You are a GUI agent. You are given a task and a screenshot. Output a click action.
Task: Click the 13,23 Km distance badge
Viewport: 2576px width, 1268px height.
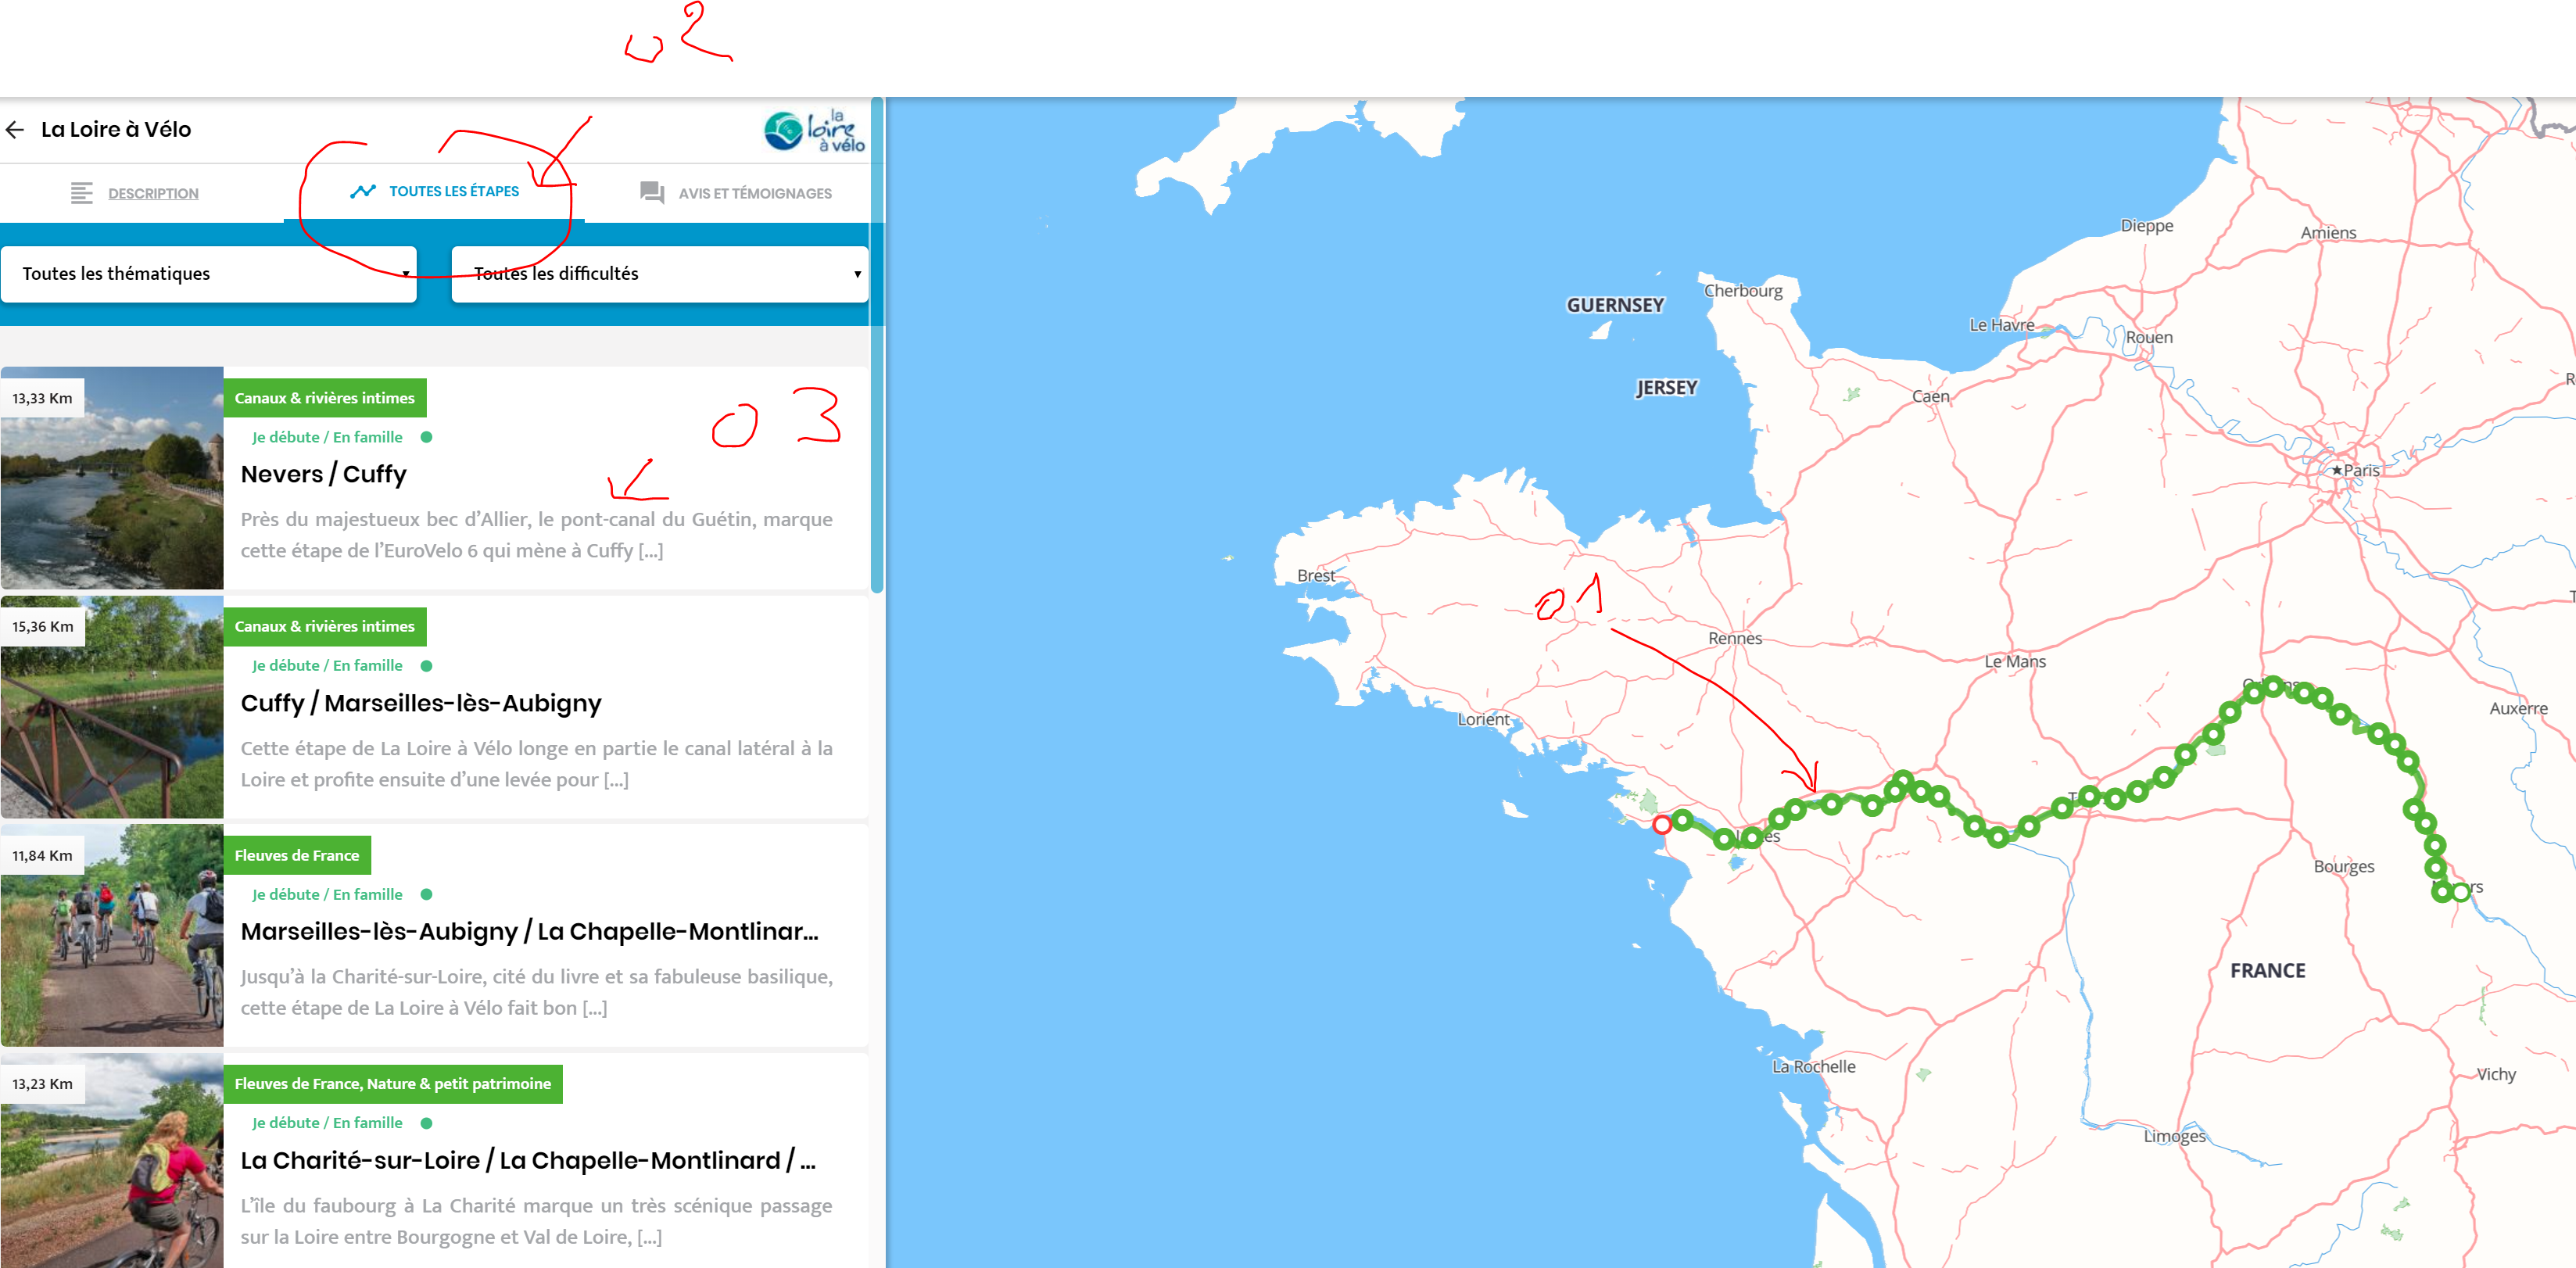coord(42,1084)
